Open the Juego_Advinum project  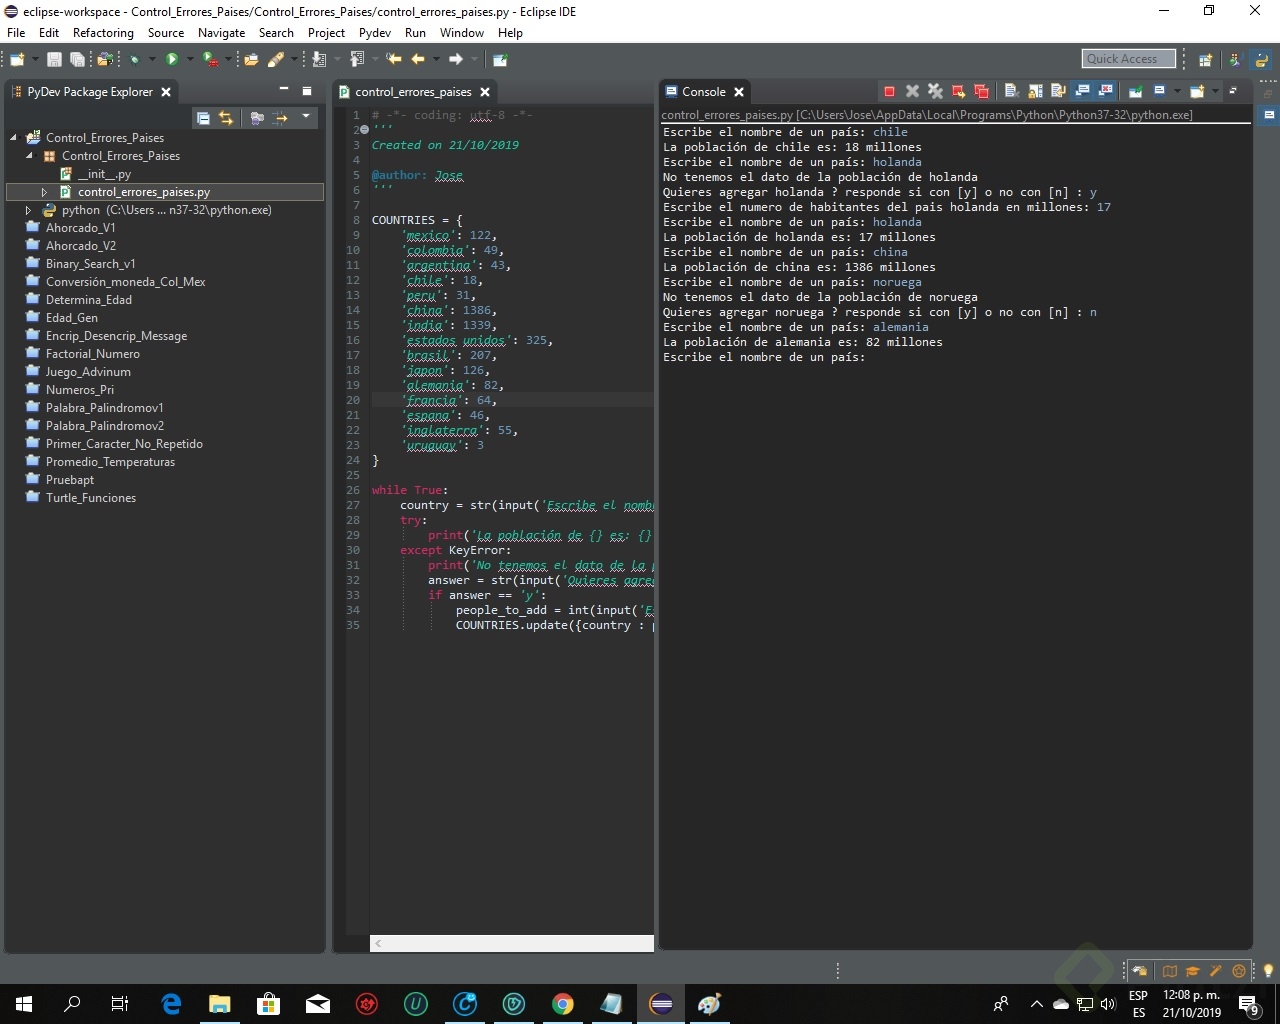point(88,372)
